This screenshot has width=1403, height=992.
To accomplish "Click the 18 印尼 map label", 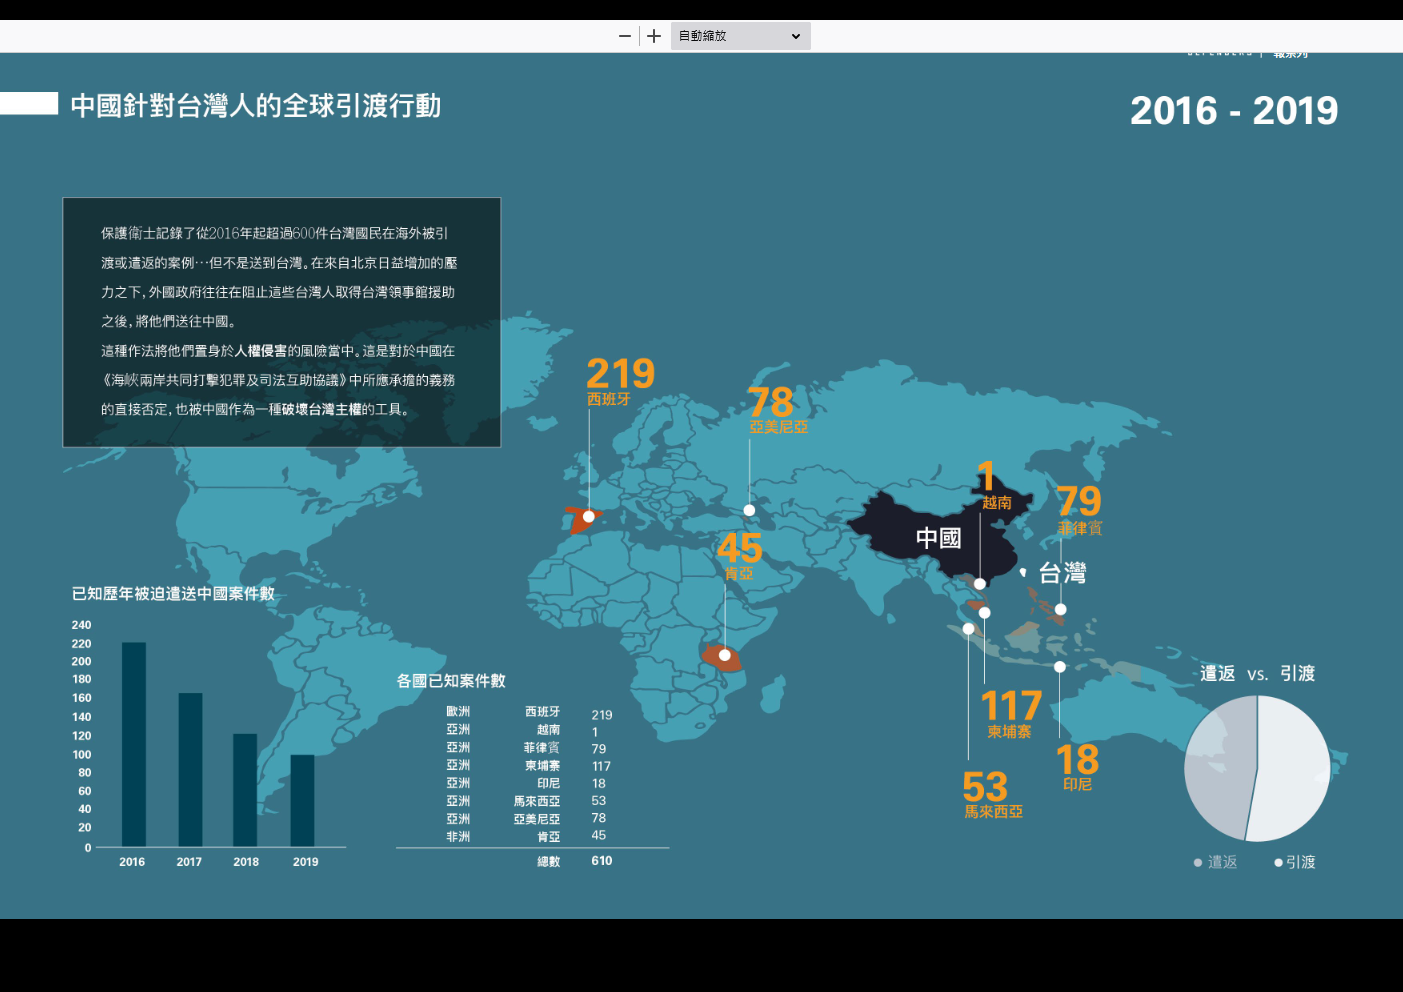I will point(1077,767).
